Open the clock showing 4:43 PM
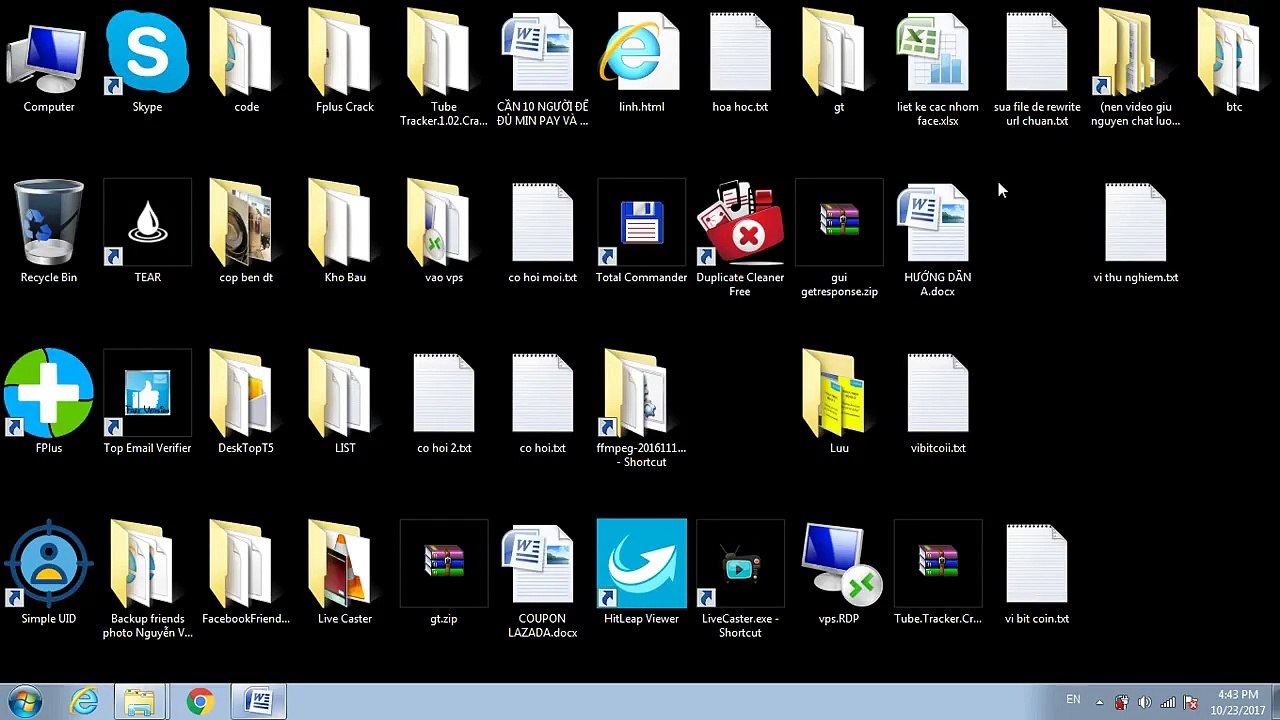This screenshot has height=720, width=1280. [x=1238, y=702]
